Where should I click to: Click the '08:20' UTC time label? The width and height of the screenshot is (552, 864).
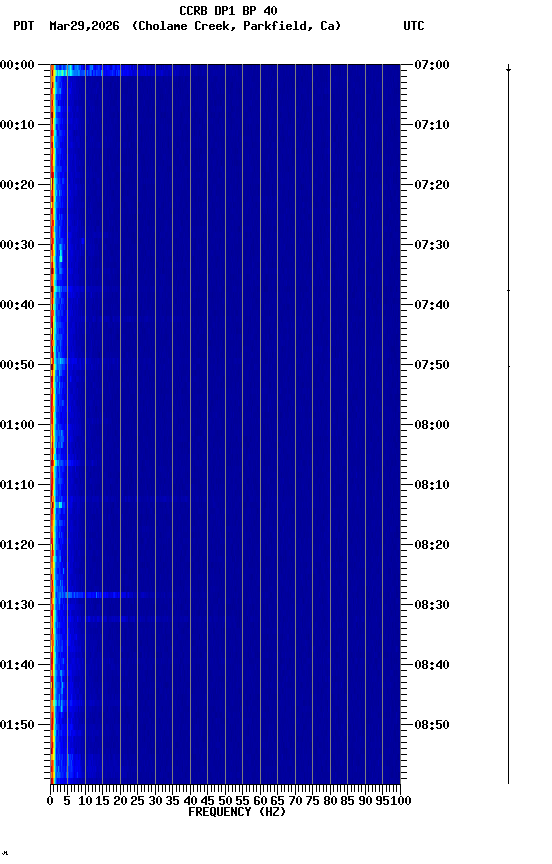coord(432,546)
